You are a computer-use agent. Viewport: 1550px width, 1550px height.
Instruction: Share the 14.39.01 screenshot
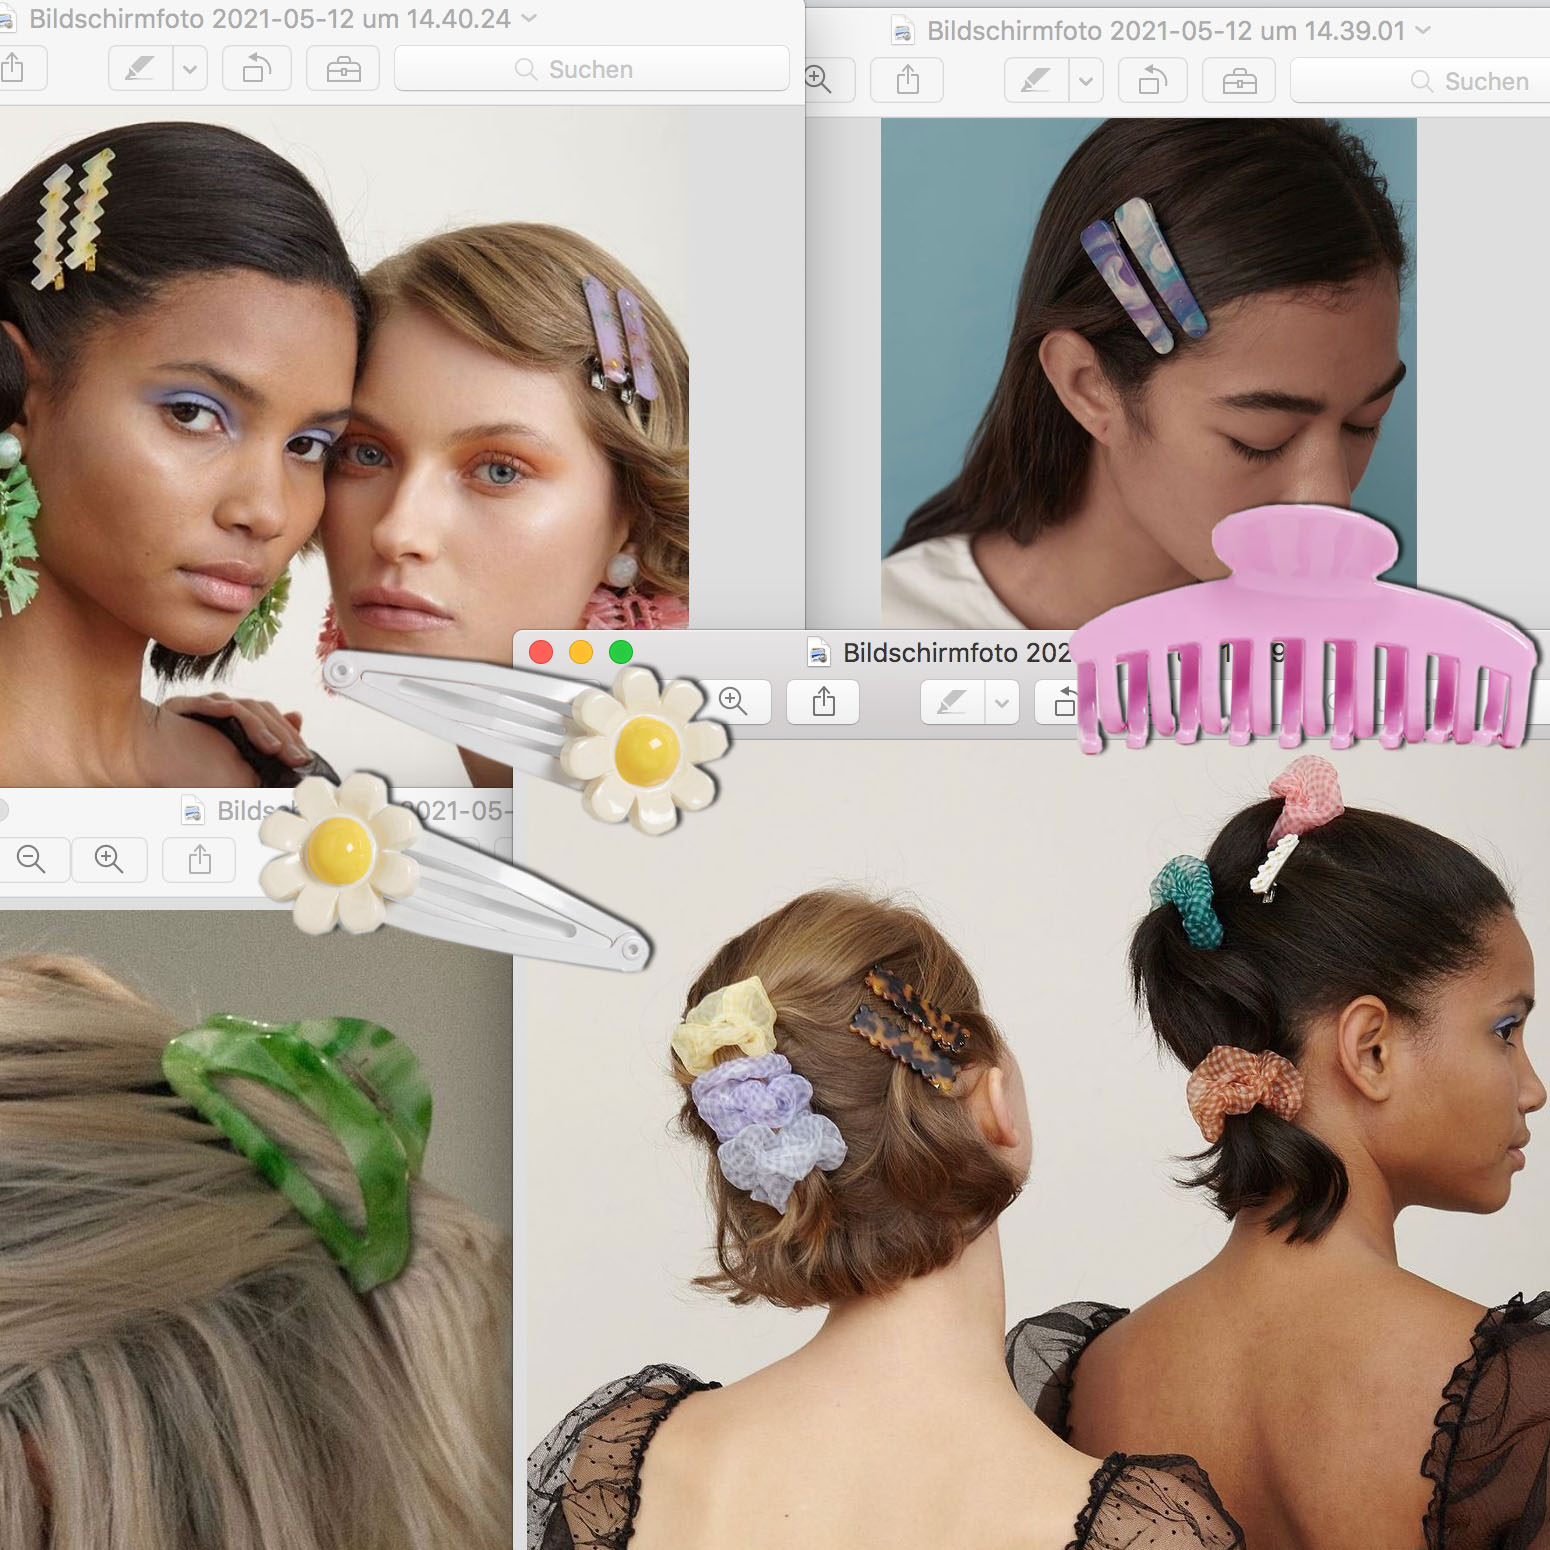coord(906,81)
